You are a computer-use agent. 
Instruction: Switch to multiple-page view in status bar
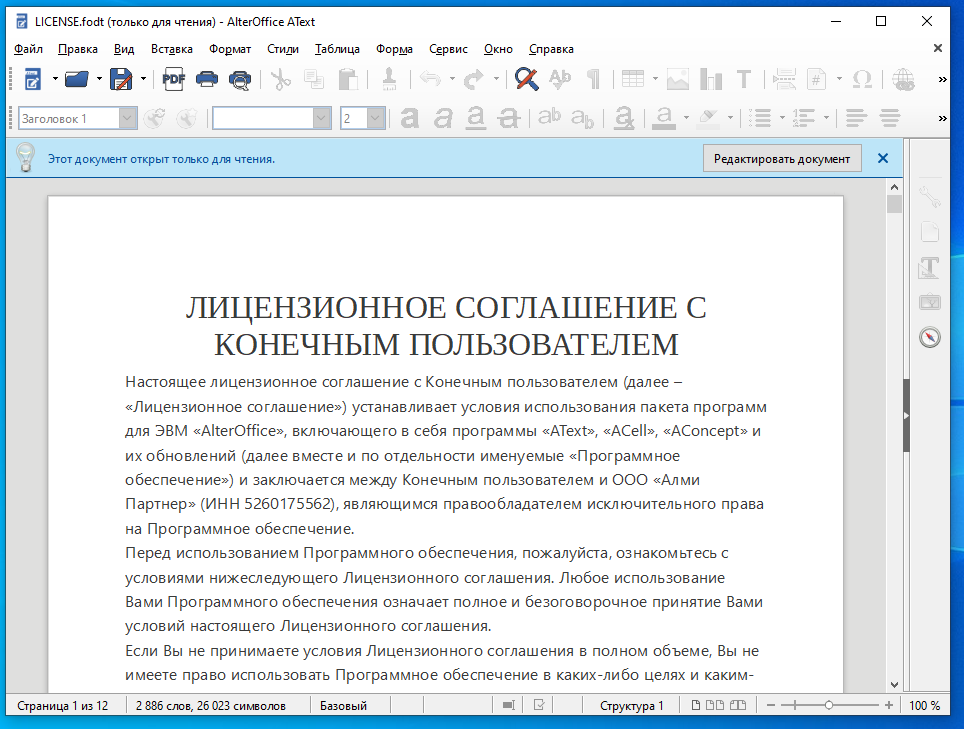click(x=713, y=706)
